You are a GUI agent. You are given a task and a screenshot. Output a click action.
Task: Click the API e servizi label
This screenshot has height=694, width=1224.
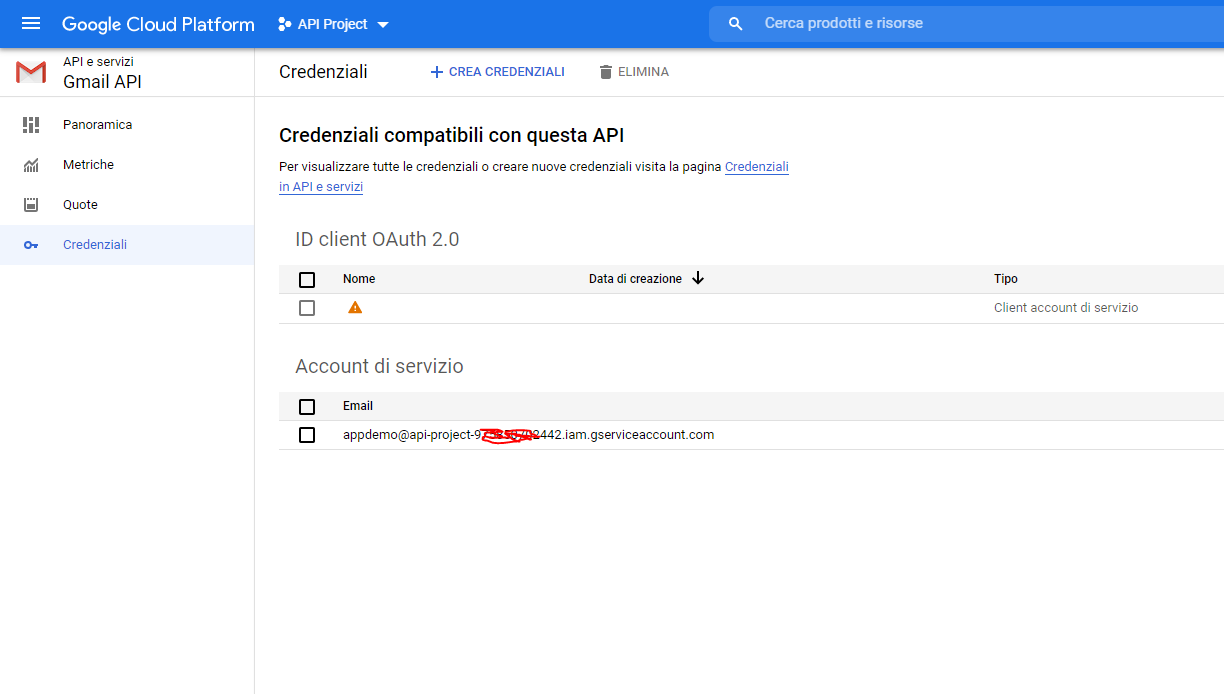(x=98, y=62)
